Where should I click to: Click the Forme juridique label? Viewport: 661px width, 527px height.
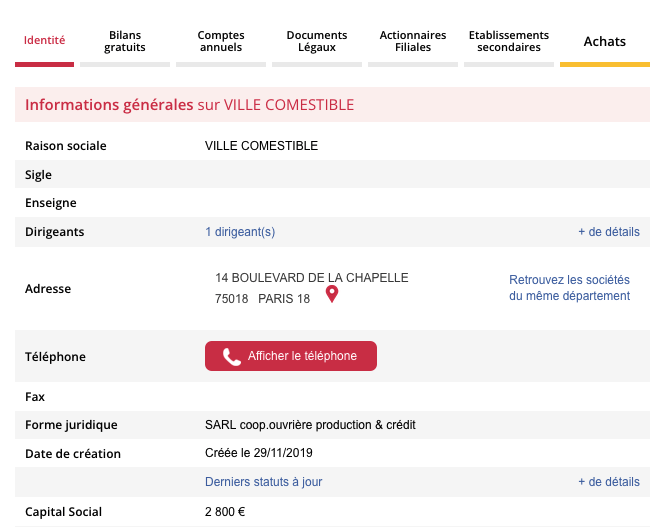tap(71, 425)
